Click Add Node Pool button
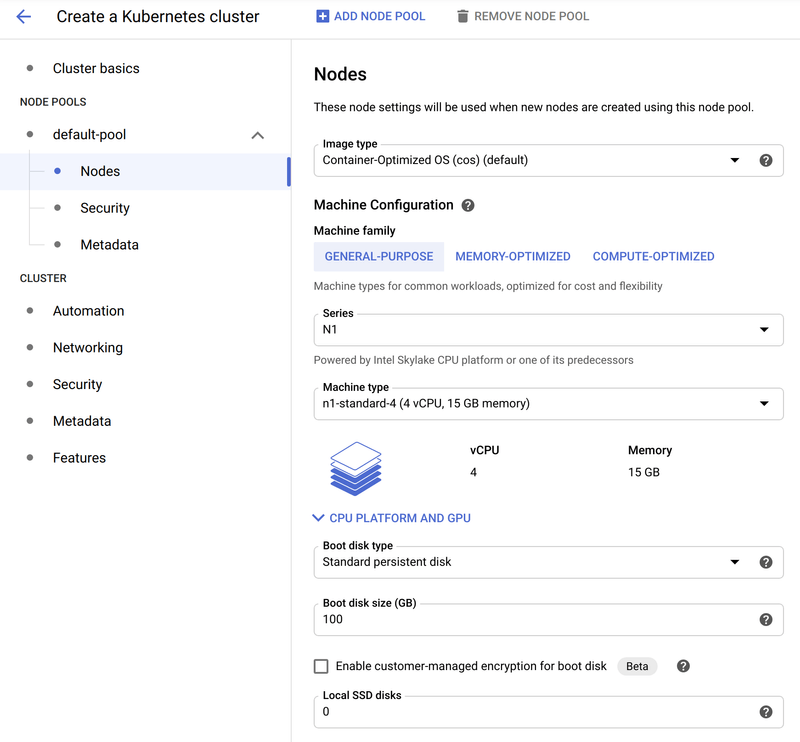800x742 pixels. coord(370,17)
